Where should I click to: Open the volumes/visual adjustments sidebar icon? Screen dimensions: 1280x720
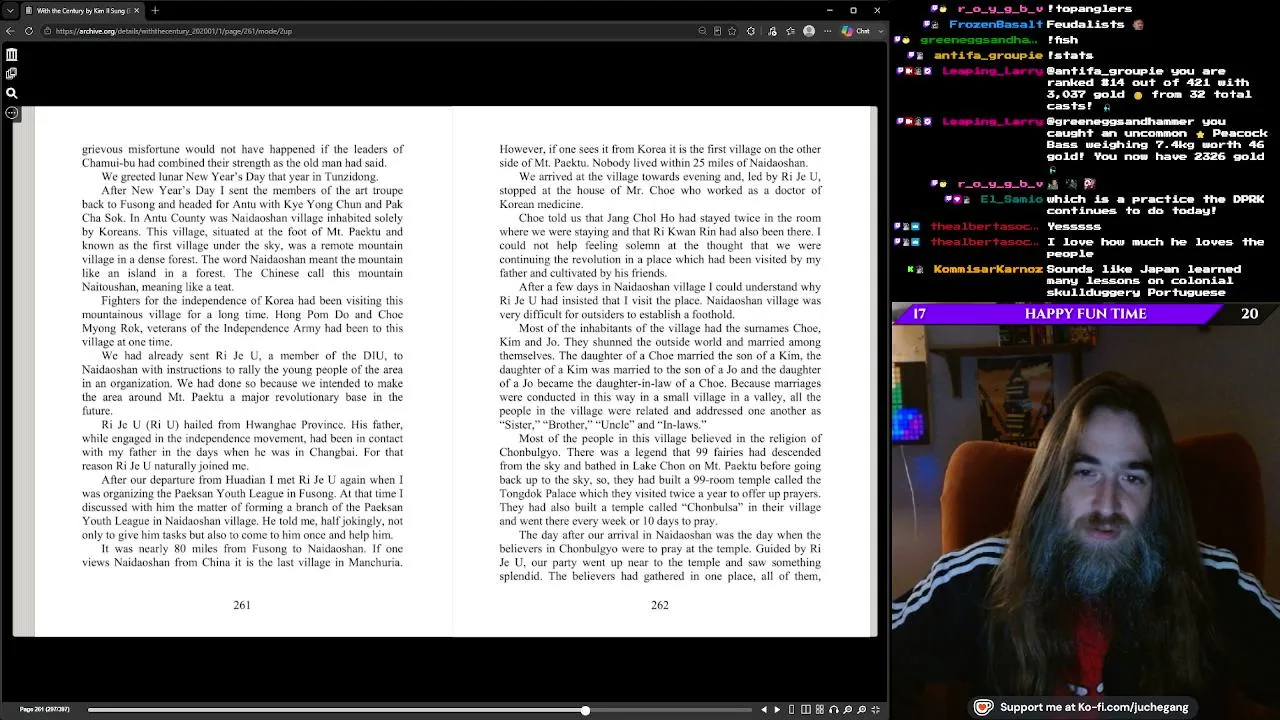(11, 74)
